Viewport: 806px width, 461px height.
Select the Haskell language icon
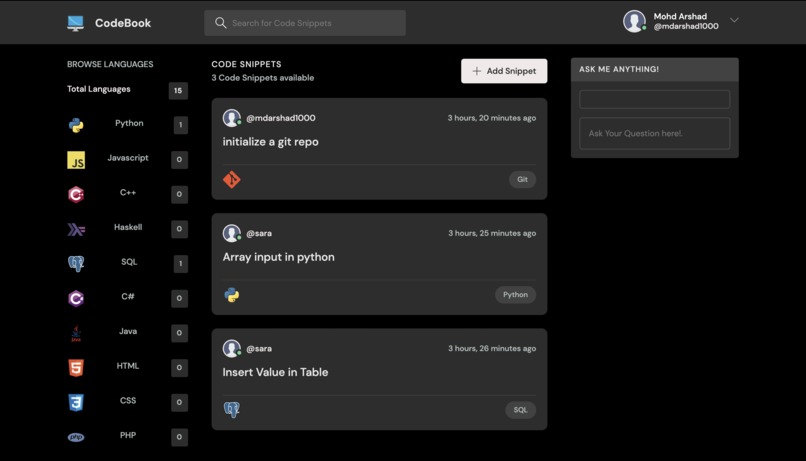pos(76,229)
